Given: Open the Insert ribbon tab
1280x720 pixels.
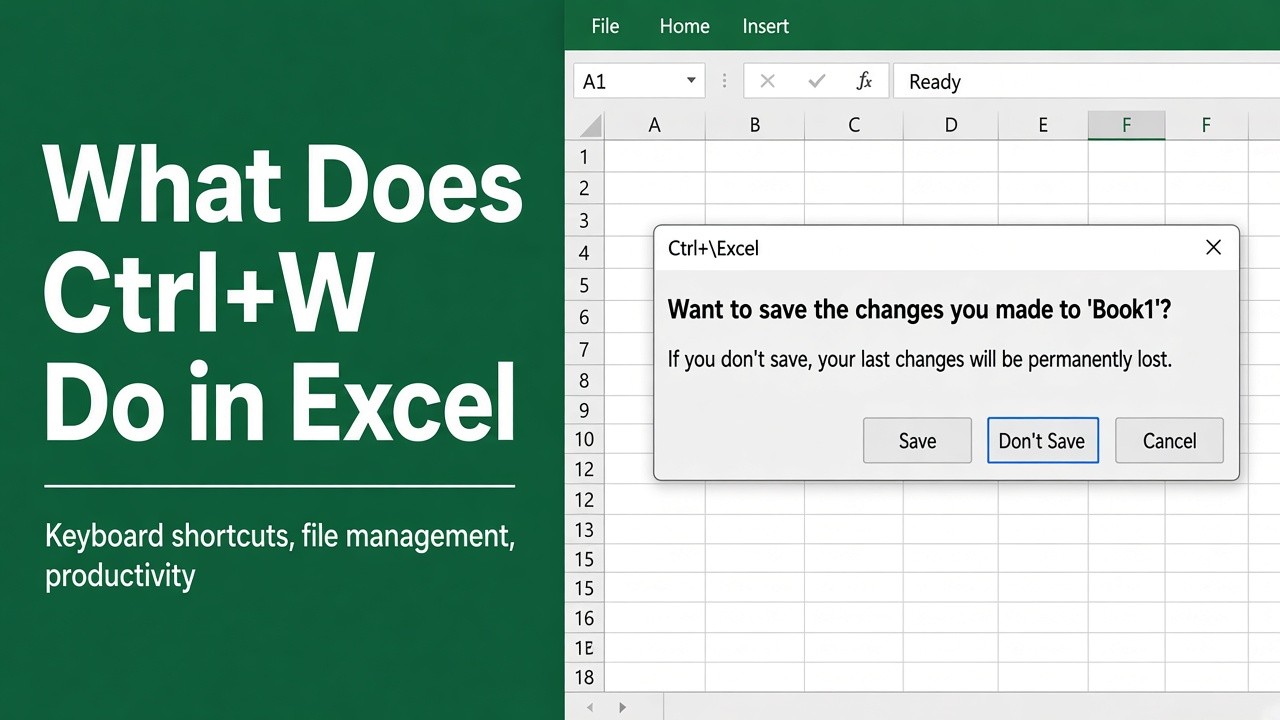Looking at the screenshot, I should tap(766, 26).
